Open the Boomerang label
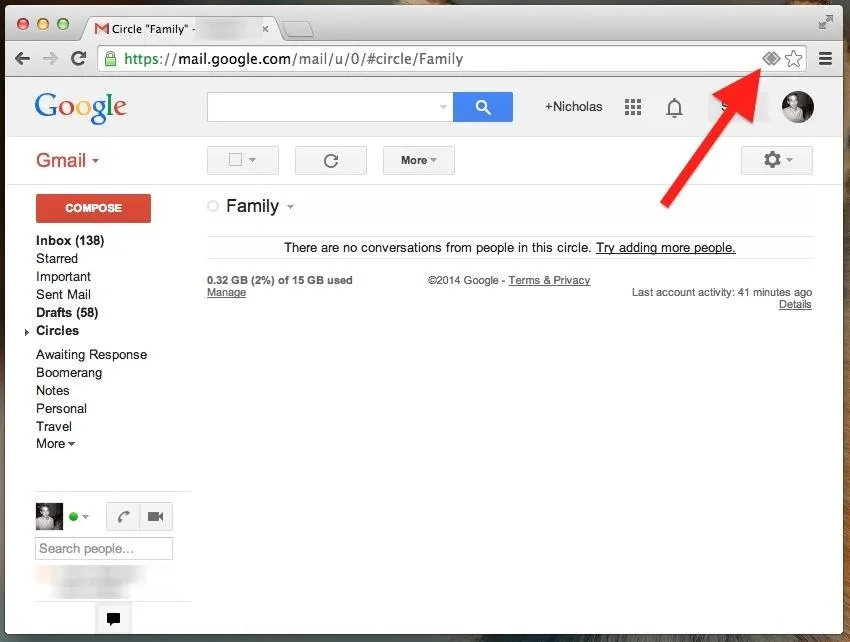Screen dimensions: 850x642 69,373
